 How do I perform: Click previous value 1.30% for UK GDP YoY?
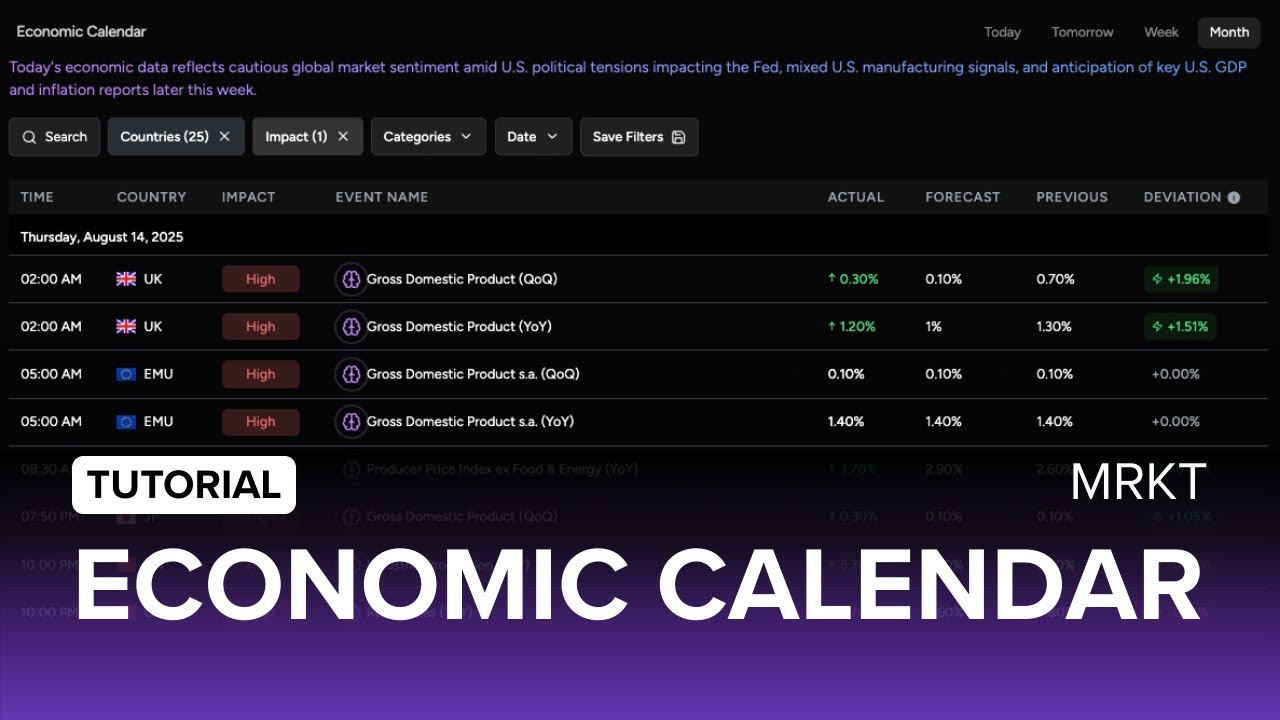coord(1054,326)
